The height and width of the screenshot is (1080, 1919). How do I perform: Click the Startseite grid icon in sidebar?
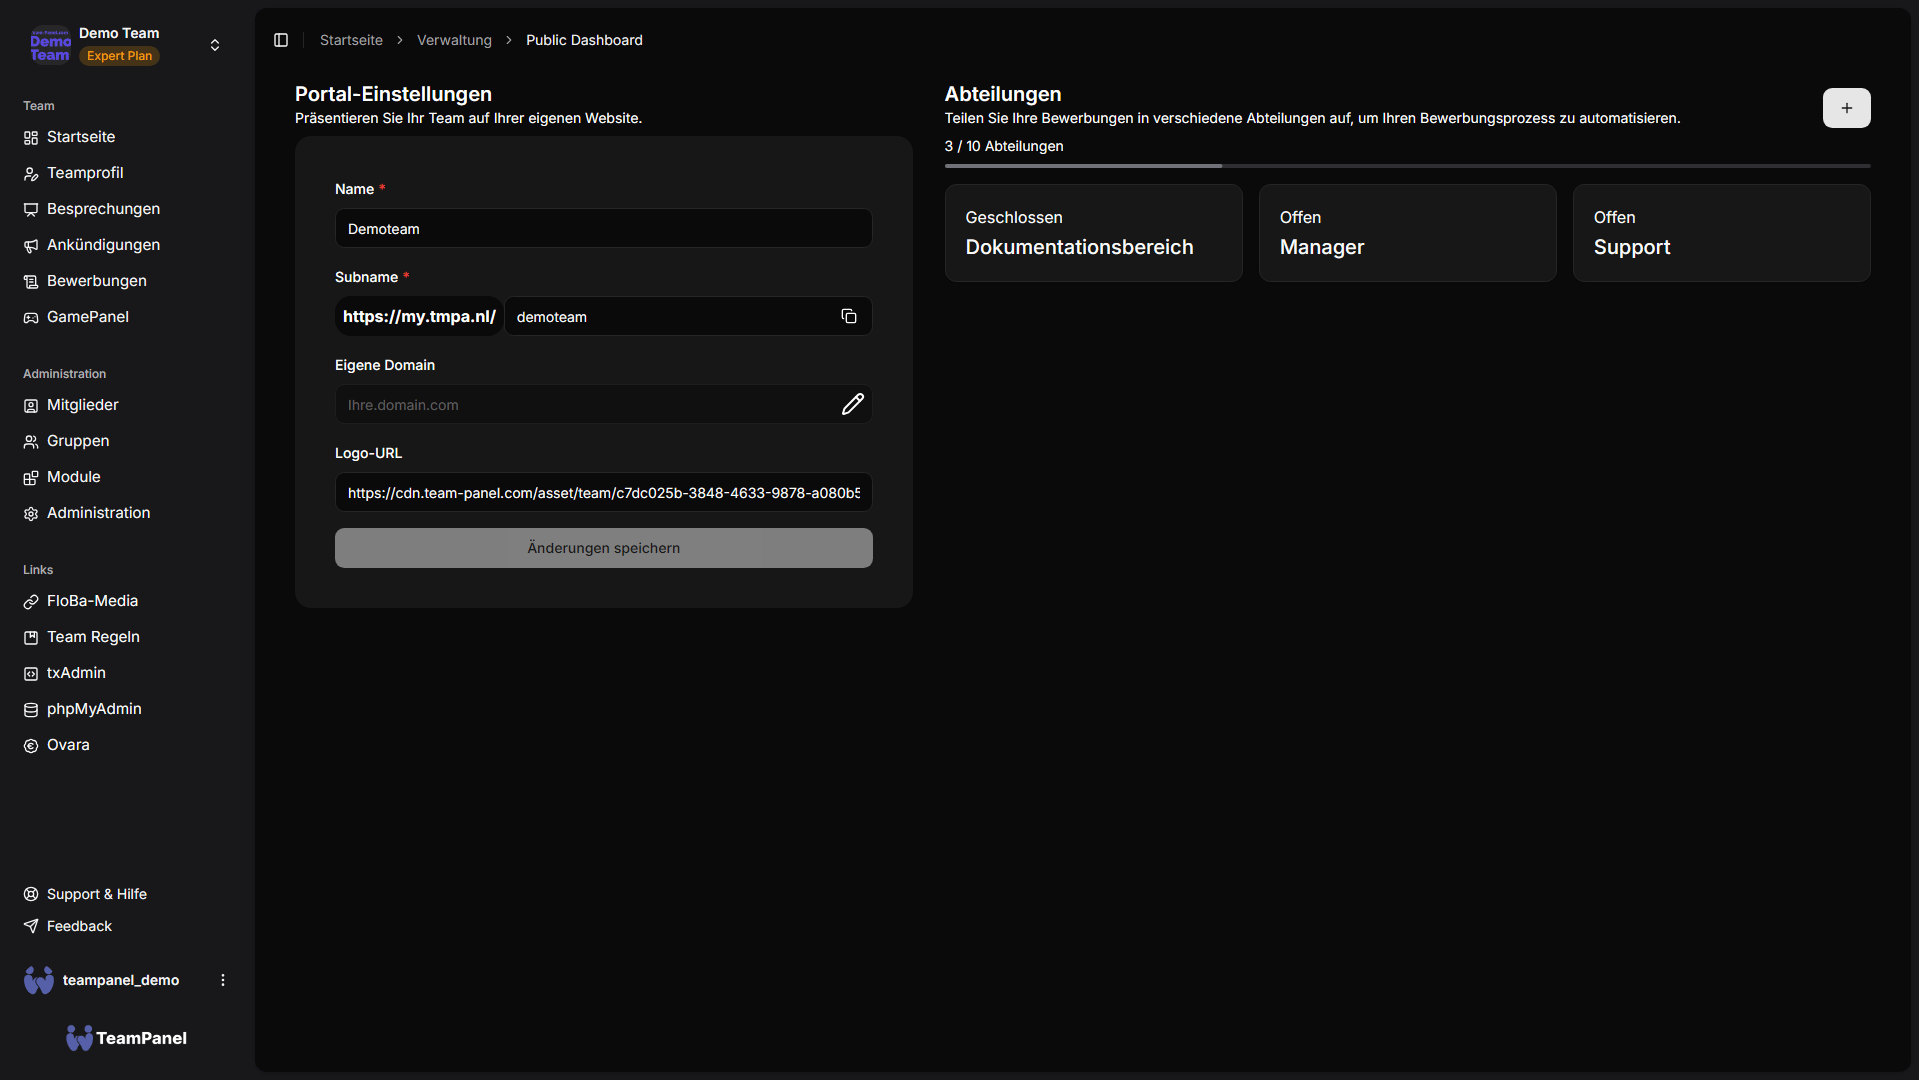click(31, 138)
